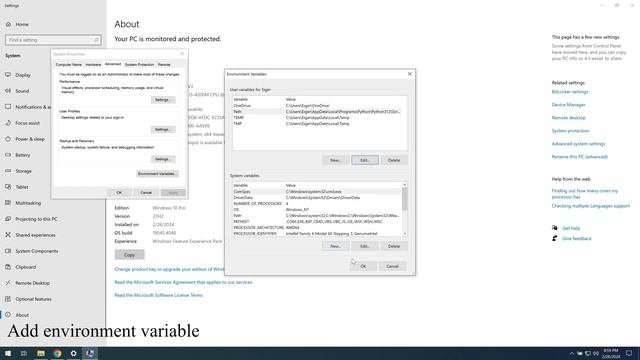640x360 pixels.
Task: Open System Components settings
Action: tap(37, 251)
